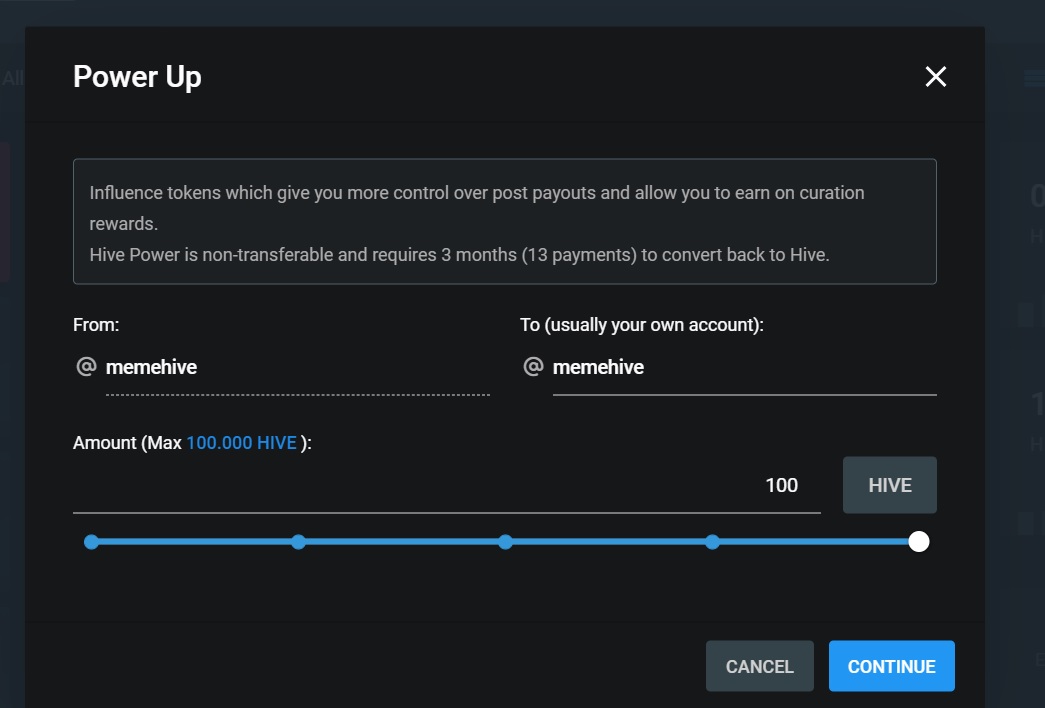Click the 'To (usually your own account):' label
Screen dimensions: 1045x708
coord(642,325)
